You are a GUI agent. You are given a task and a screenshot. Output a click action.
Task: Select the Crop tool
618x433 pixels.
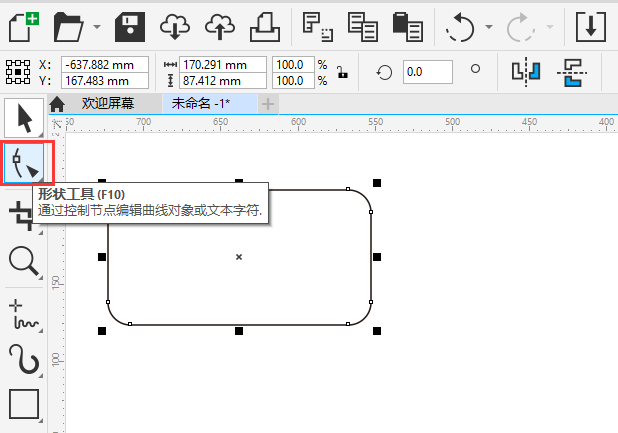(22, 215)
